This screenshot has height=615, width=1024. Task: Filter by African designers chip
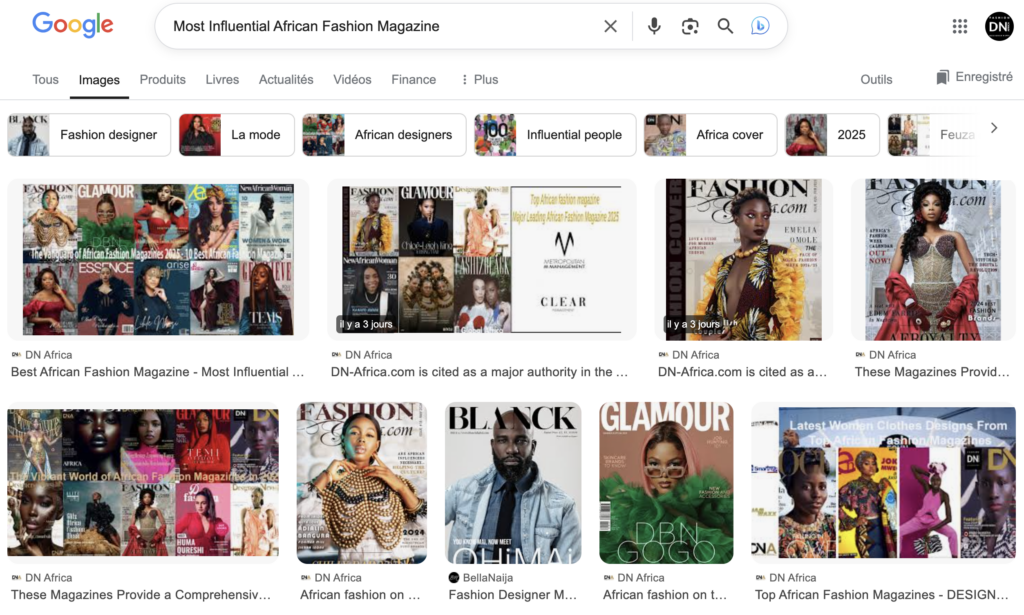[x=384, y=134]
